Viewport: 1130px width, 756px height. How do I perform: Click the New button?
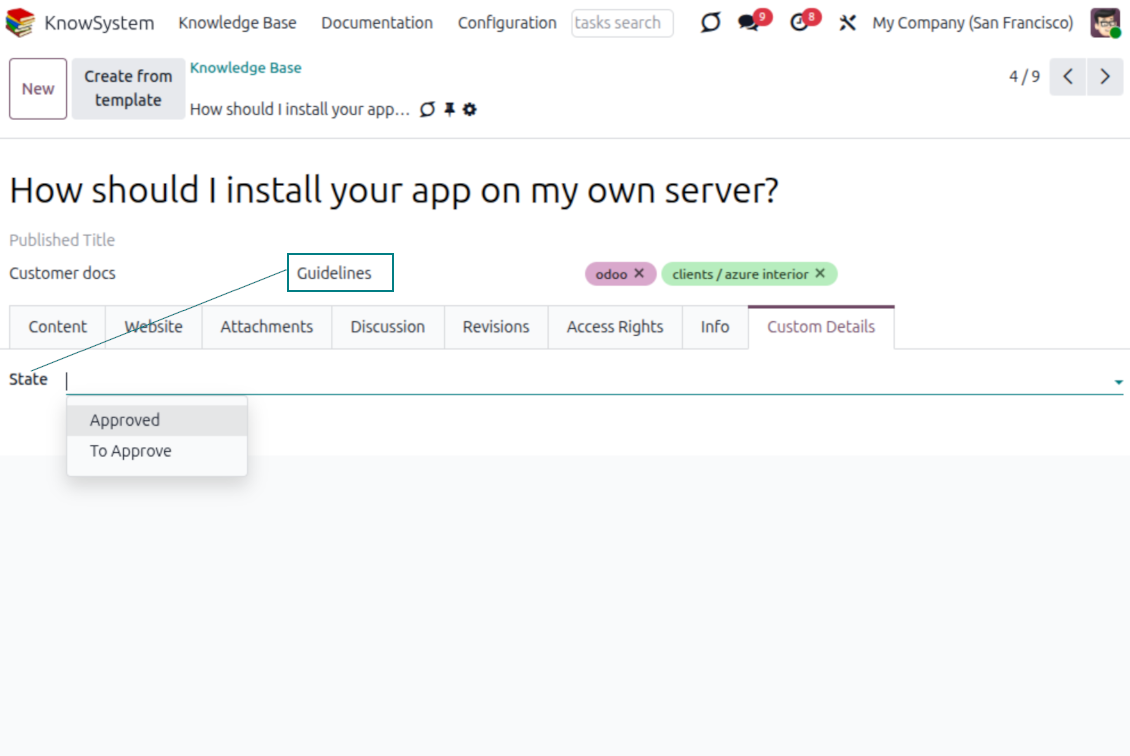[x=38, y=89]
